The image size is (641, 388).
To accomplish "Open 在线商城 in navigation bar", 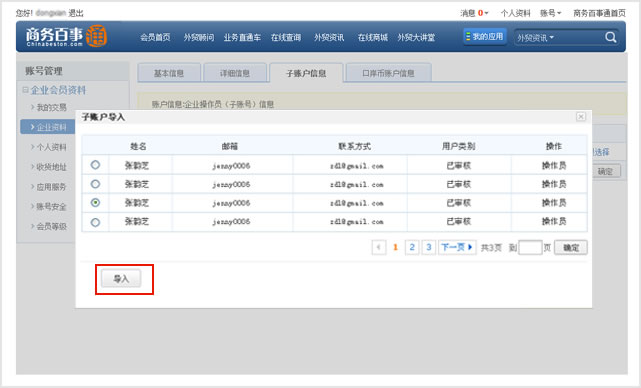I will (372, 37).
